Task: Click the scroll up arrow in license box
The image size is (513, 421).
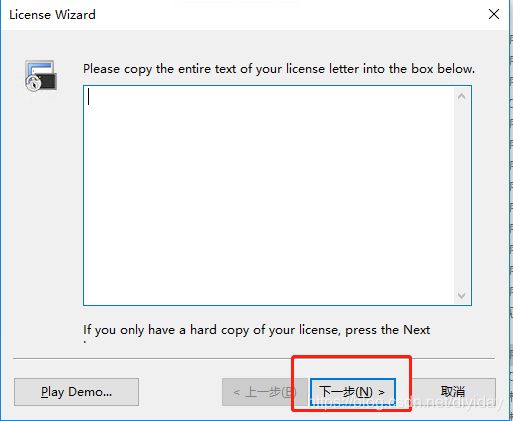Action: [x=462, y=97]
